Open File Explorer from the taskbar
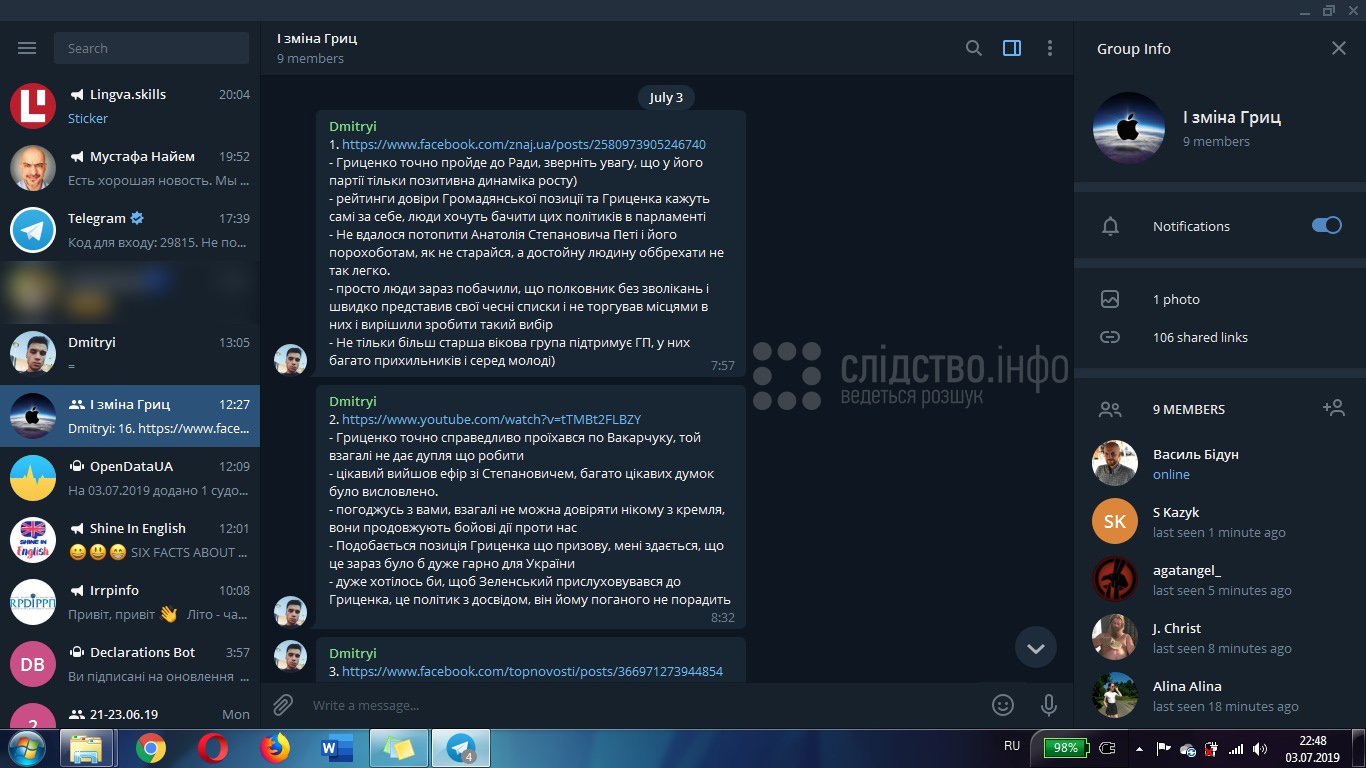This screenshot has width=1366, height=768. tap(86, 748)
